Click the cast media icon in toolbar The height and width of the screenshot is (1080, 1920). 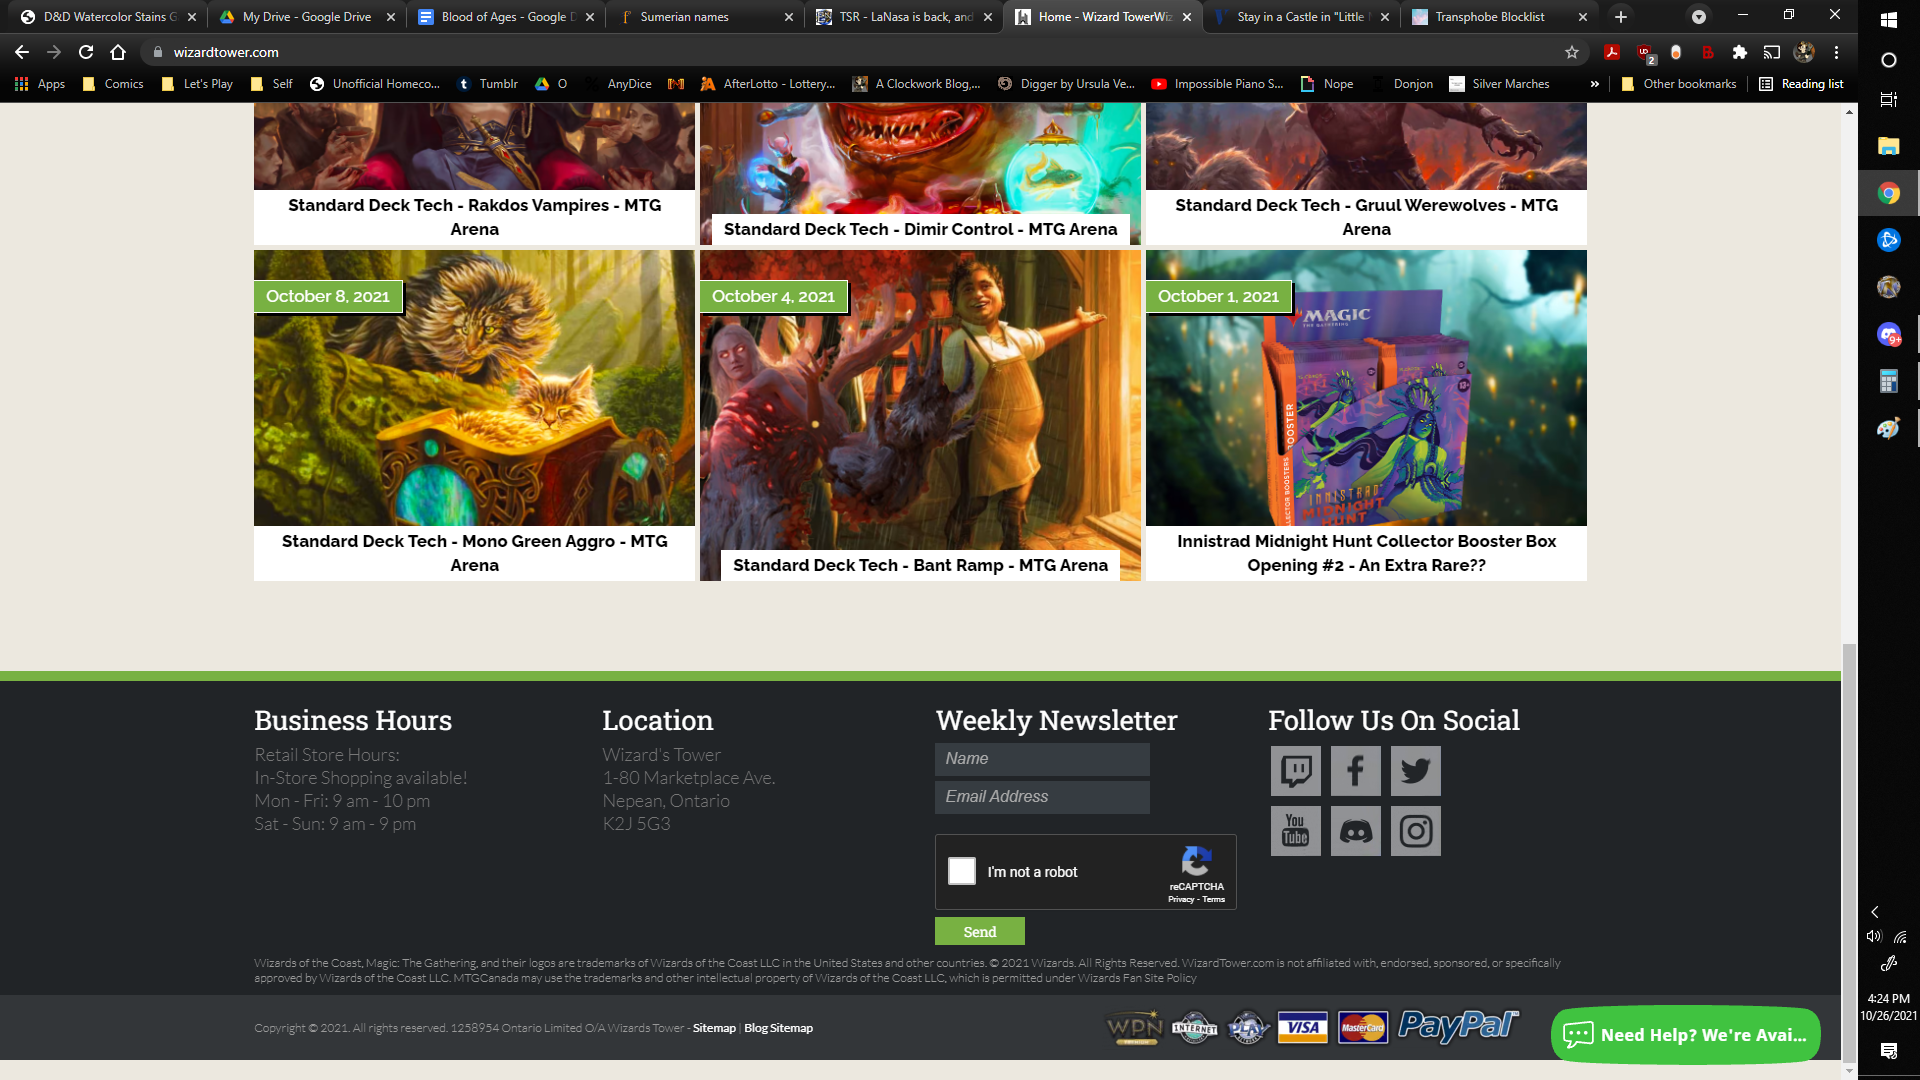pos(1772,52)
